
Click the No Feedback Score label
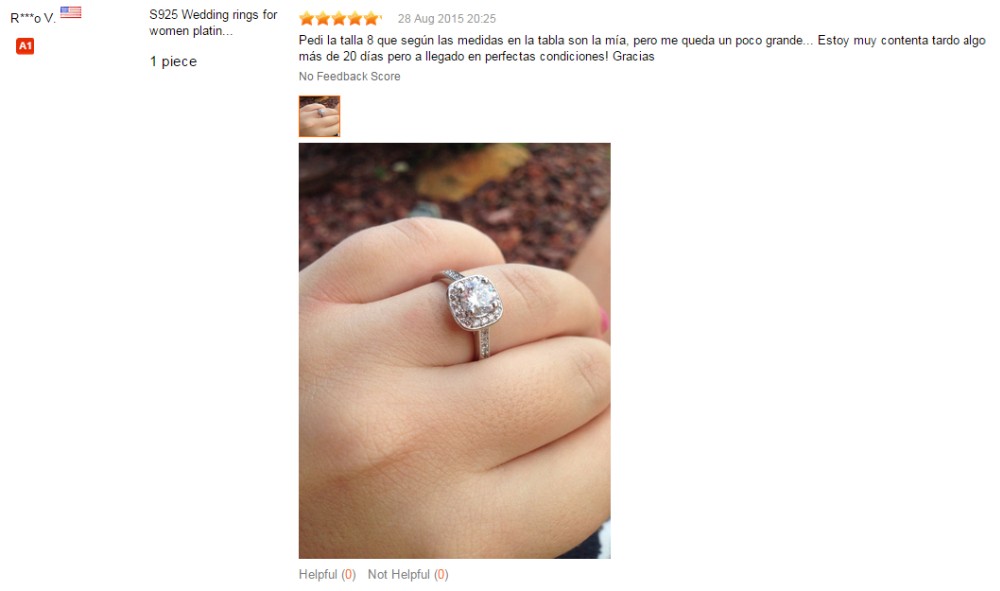point(349,76)
